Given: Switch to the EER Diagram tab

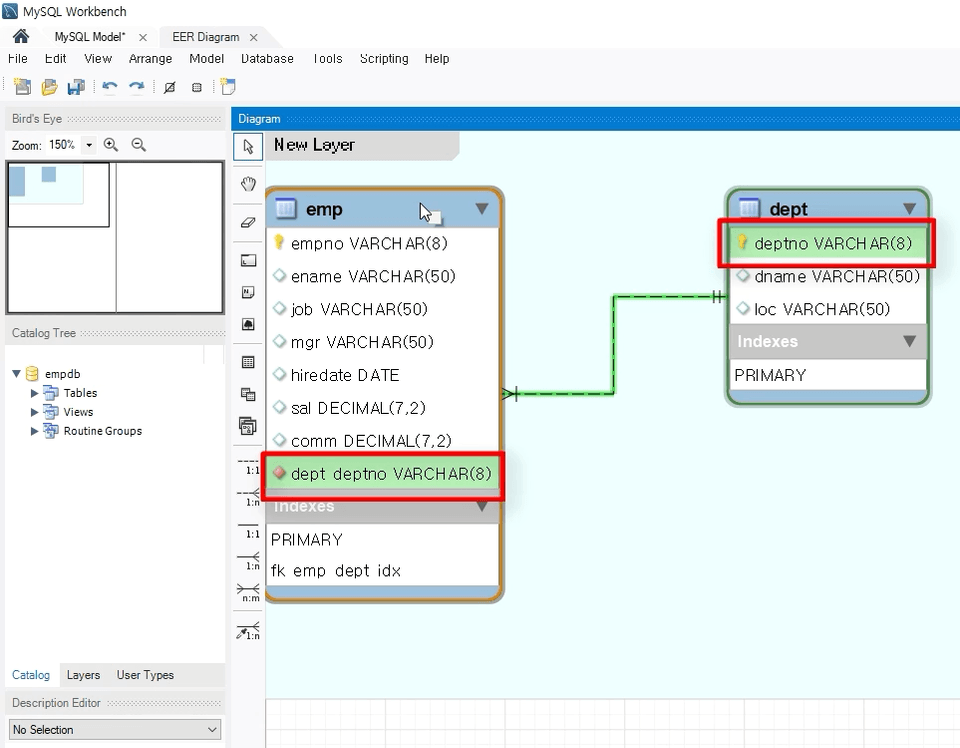Looking at the screenshot, I should [x=206, y=37].
